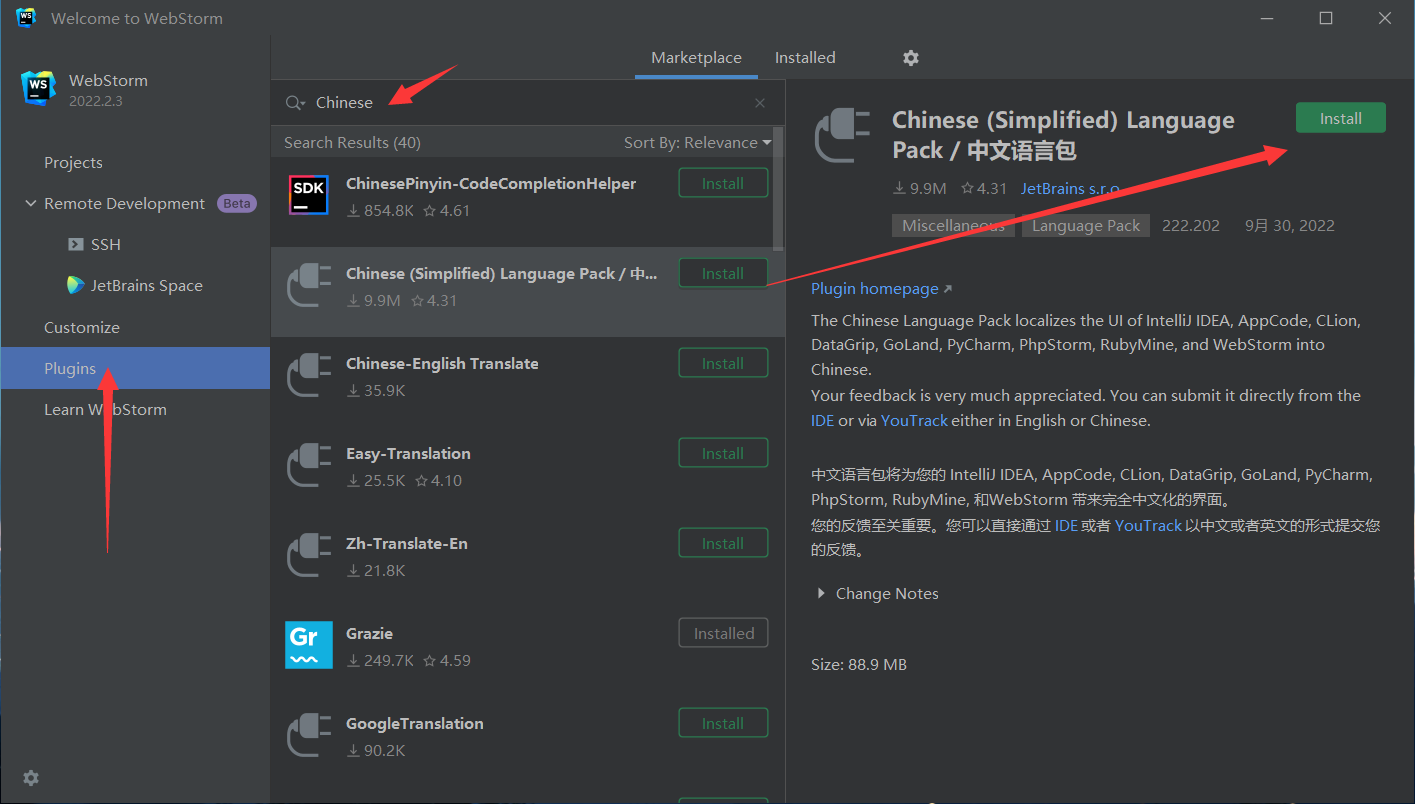Collapse the Remote Development tree
This screenshot has width=1415, height=804.
30,203
